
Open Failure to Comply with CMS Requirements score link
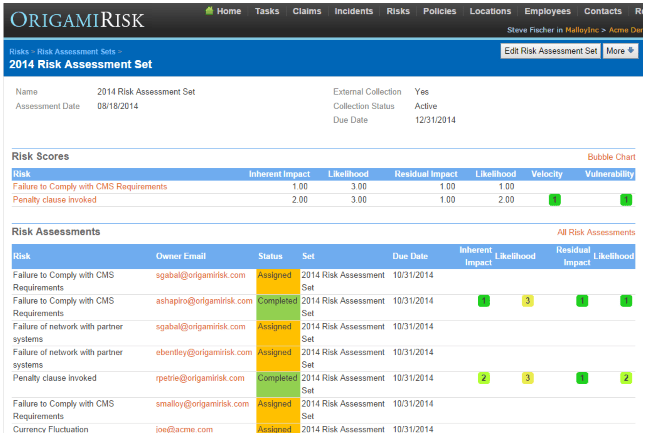[90, 187]
